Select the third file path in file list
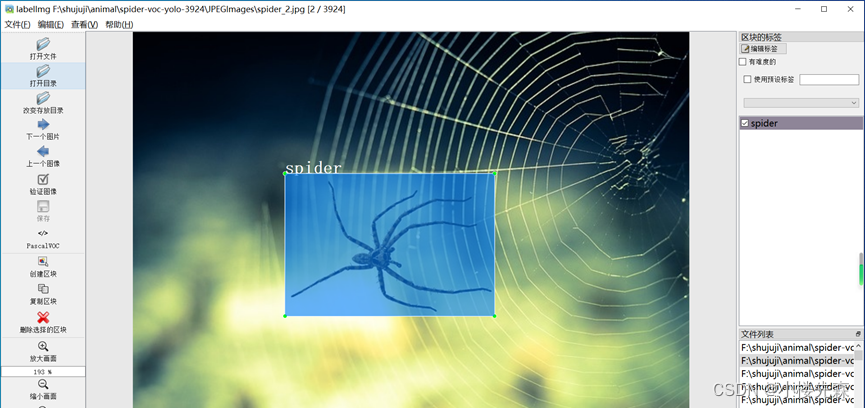The image size is (865, 408). pos(797,374)
